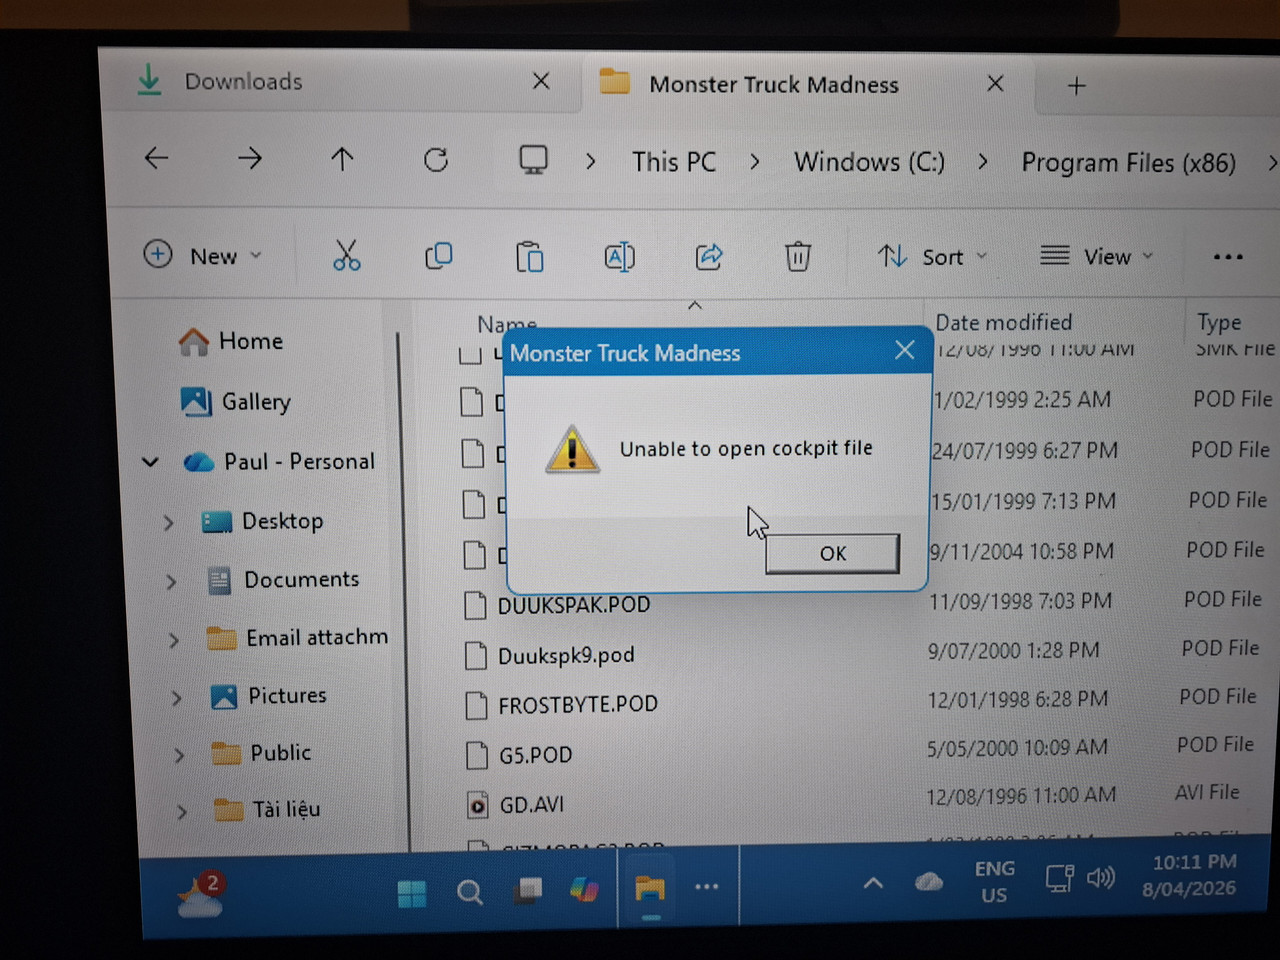Collapse the Paul - Personal tree node
Screen dimensions: 1280x960
click(x=151, y=461)
